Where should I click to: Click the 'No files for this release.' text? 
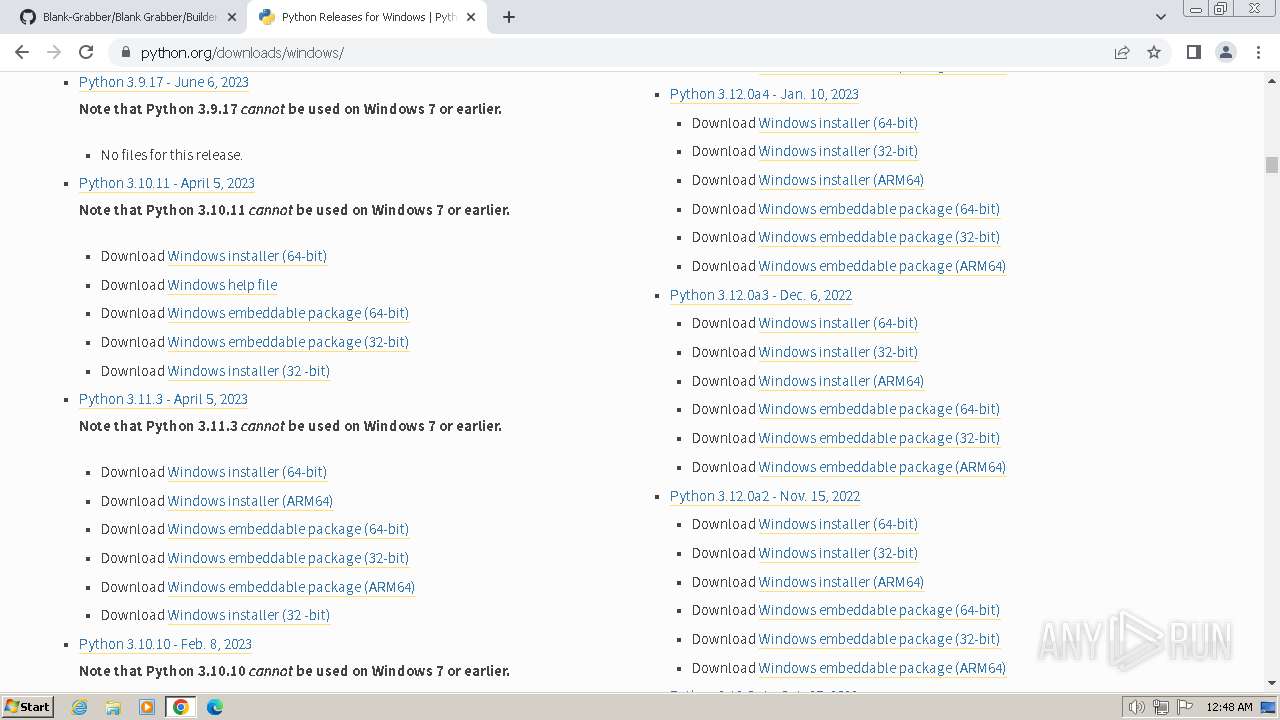172,155
